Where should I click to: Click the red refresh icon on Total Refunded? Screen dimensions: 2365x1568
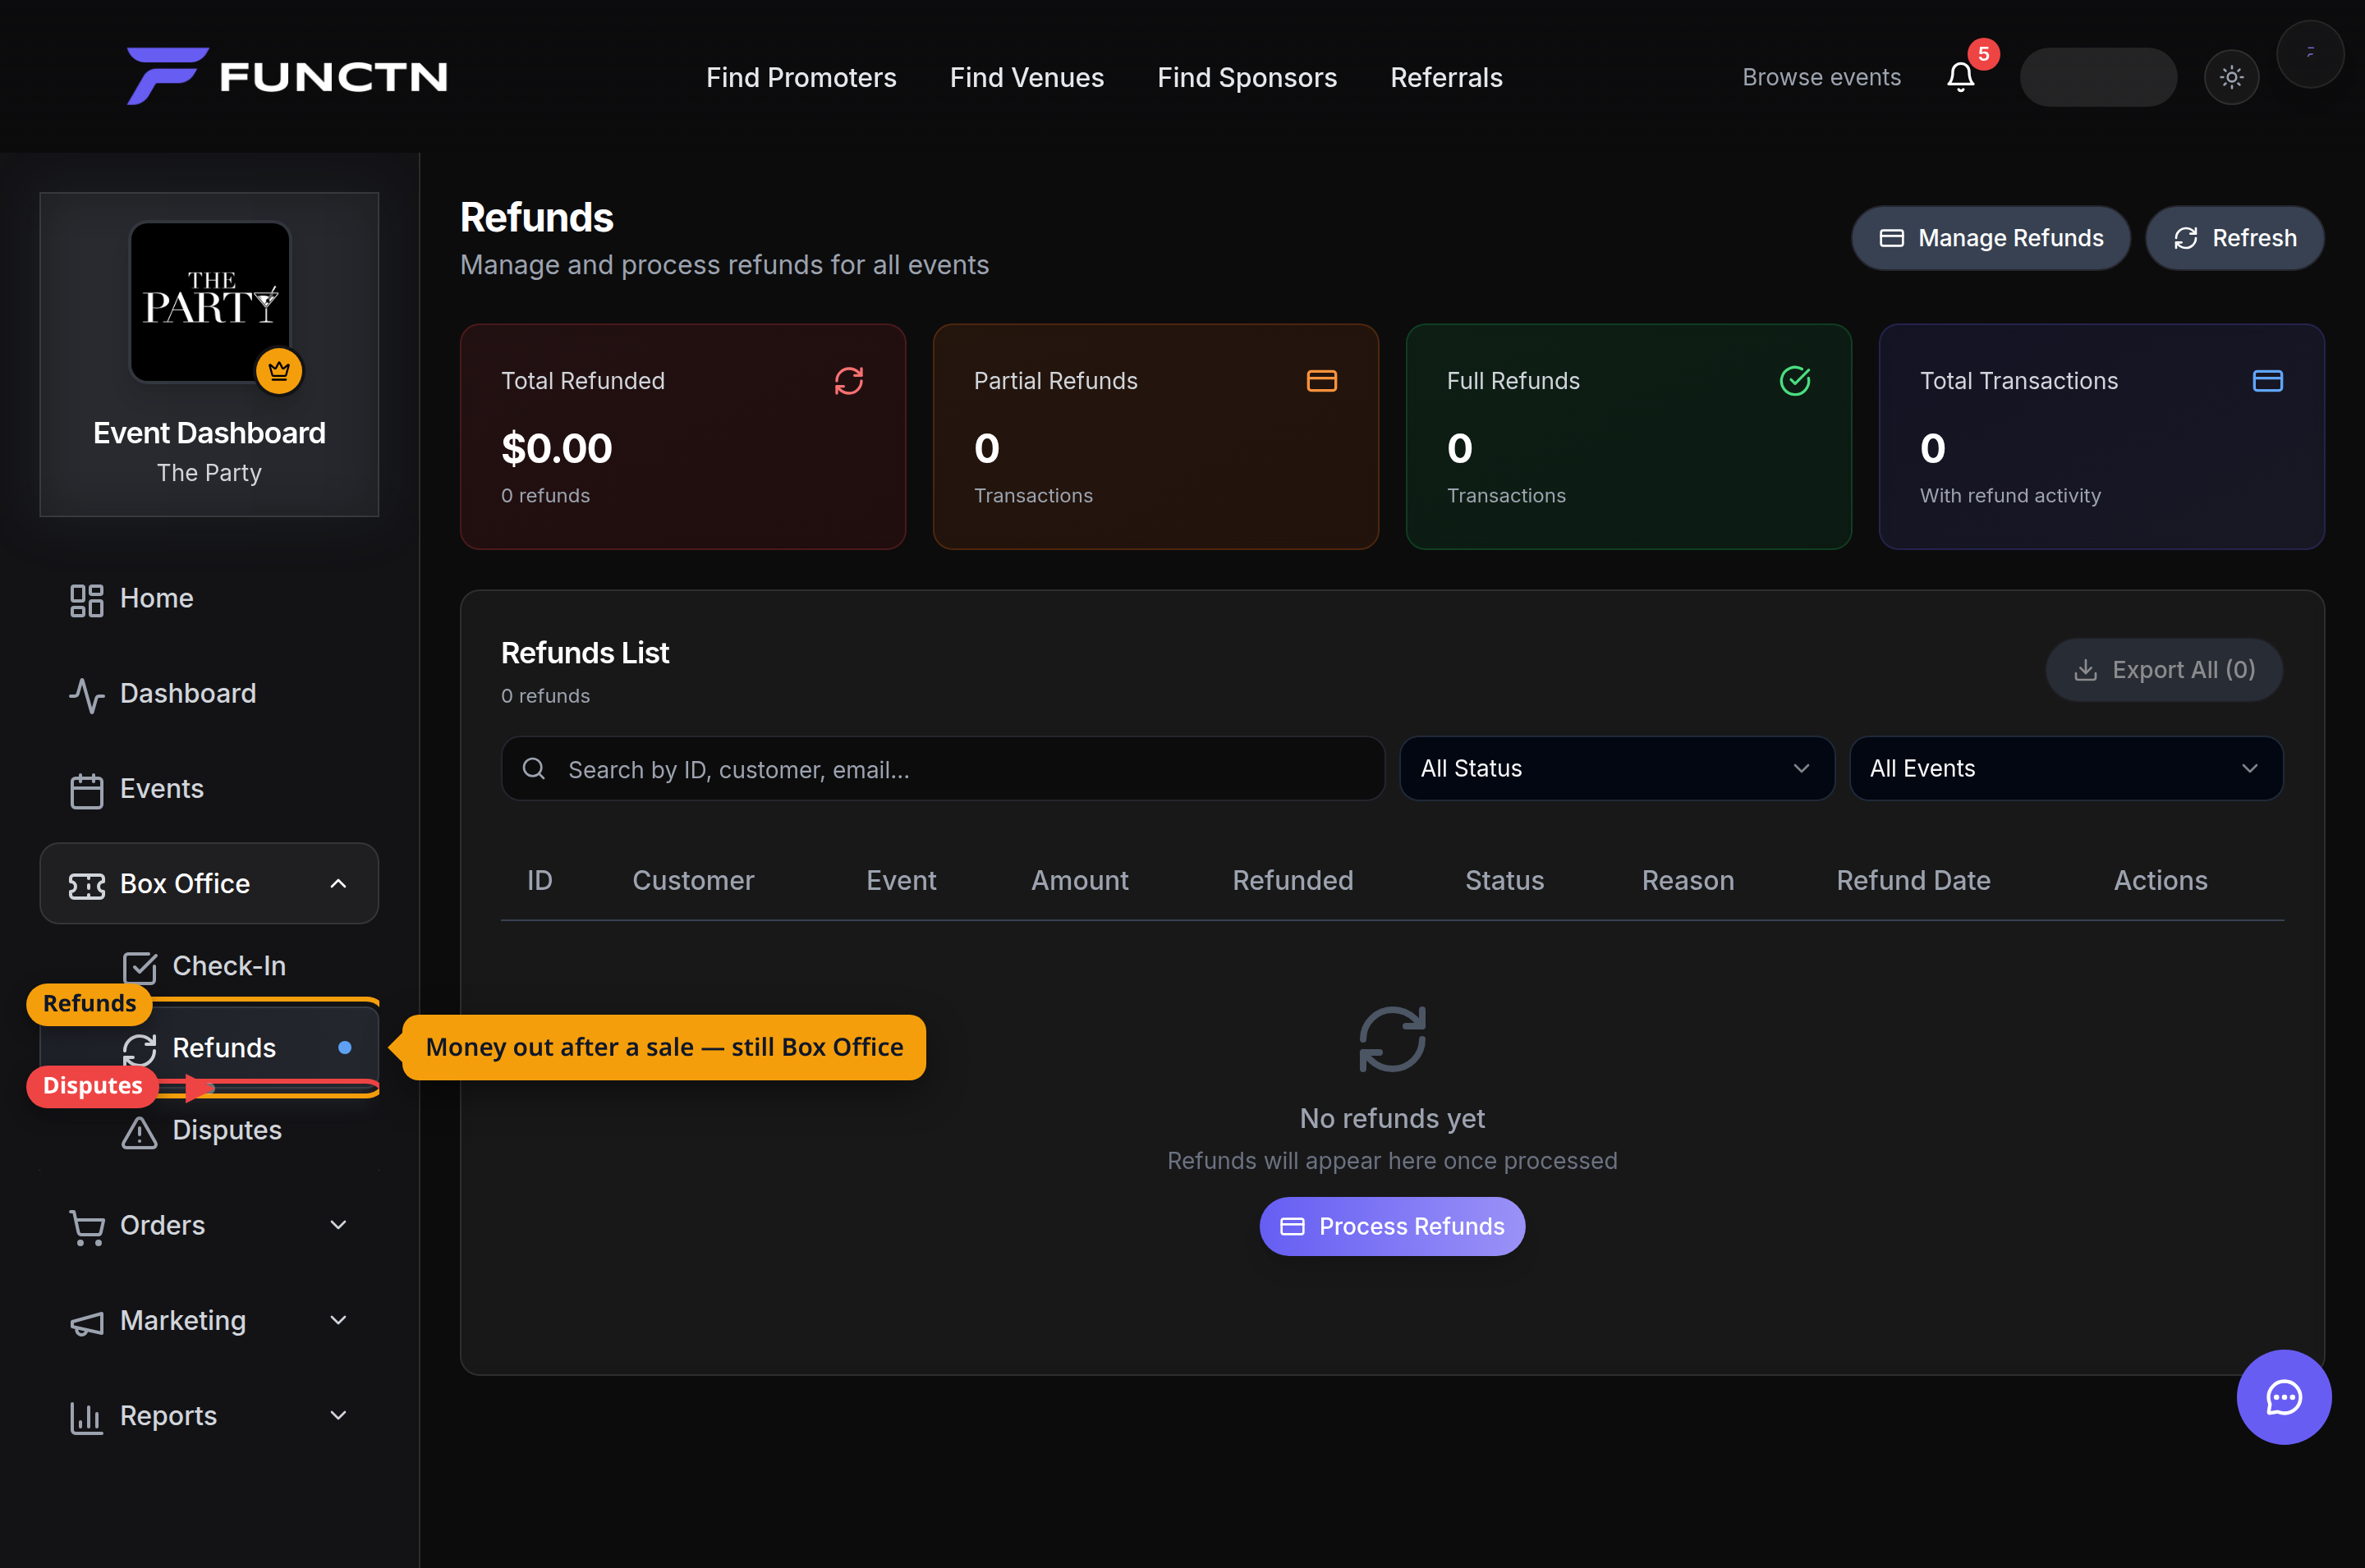tap(849, 381)
